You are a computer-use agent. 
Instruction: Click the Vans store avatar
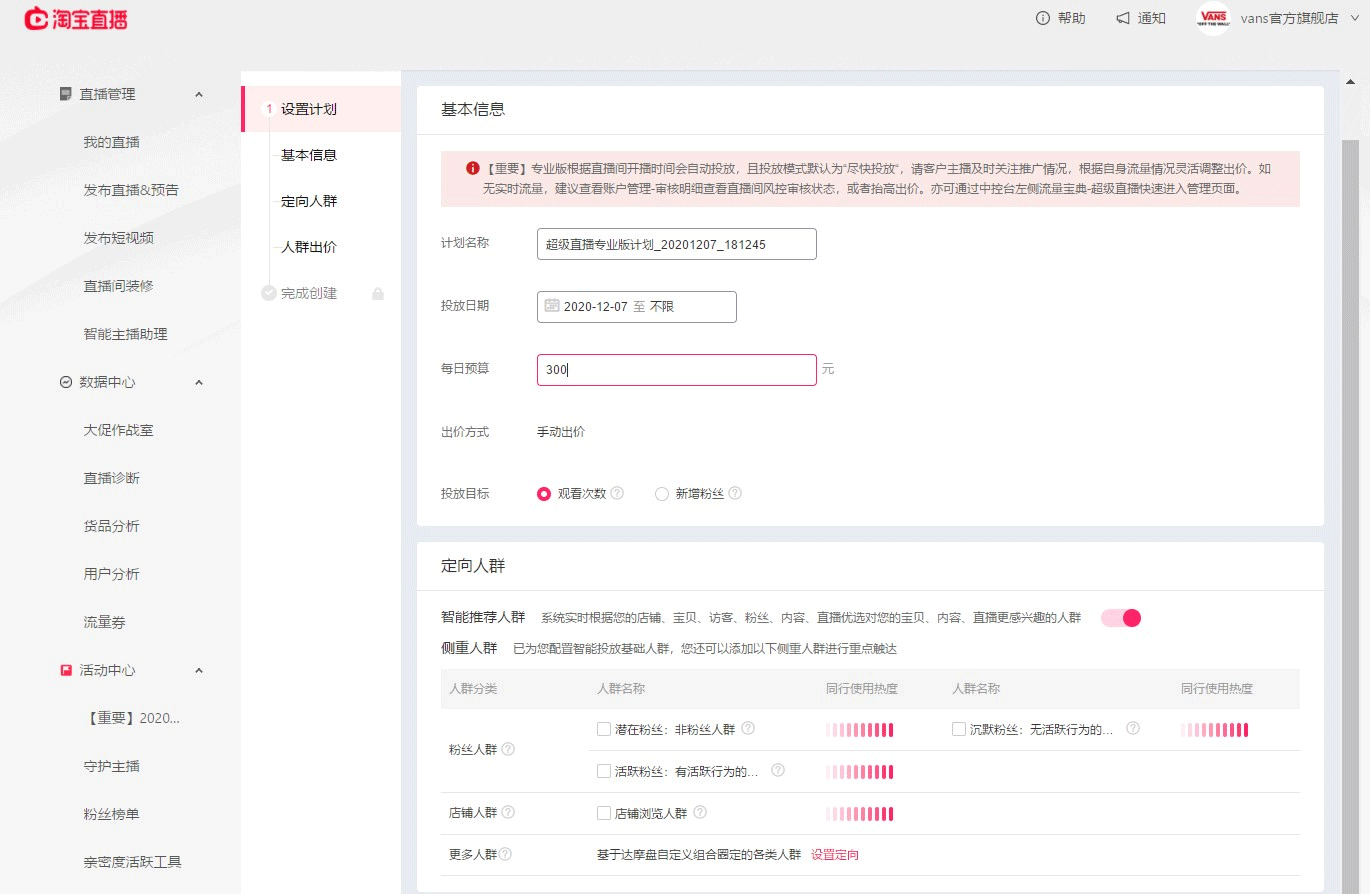tap(1213, 18)
